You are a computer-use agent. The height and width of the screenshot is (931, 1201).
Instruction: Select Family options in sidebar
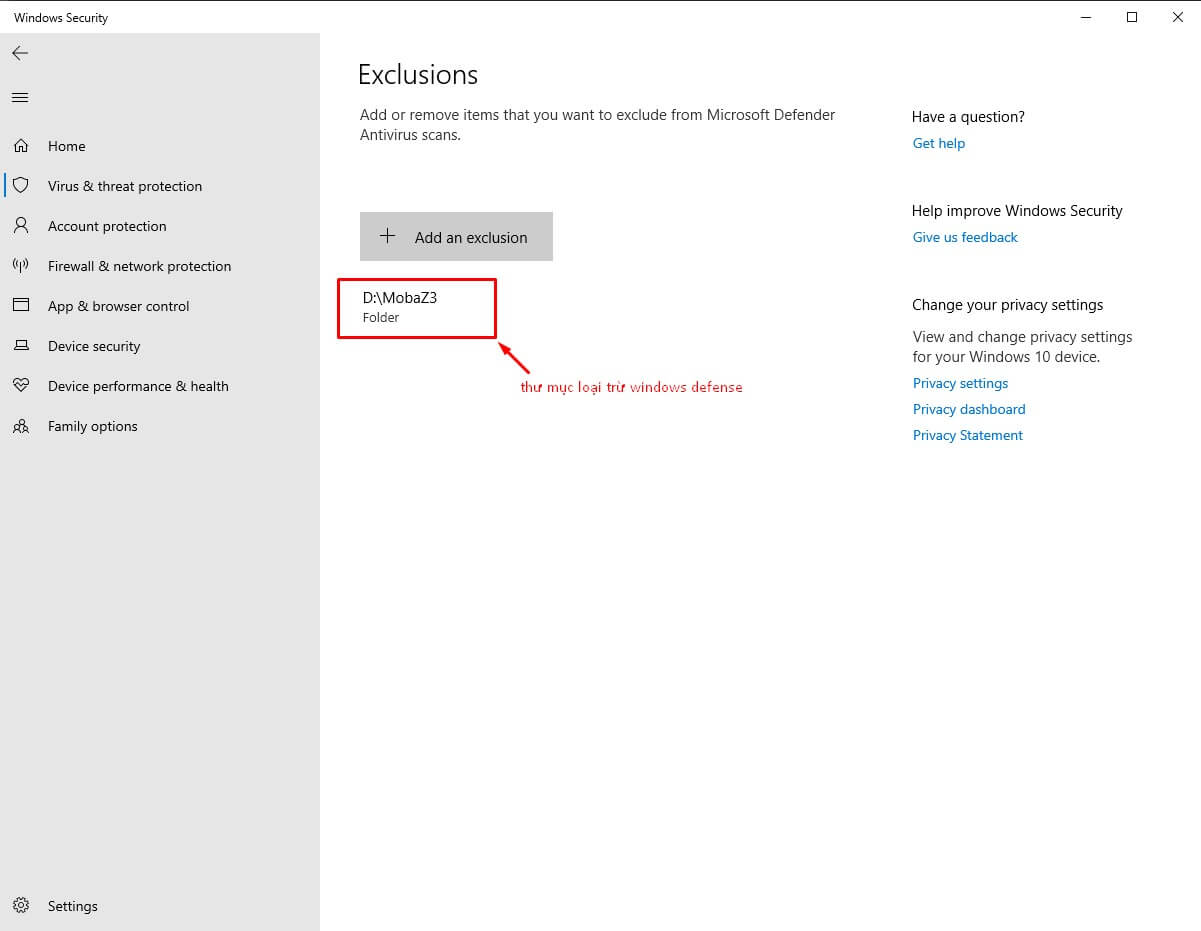92,426
